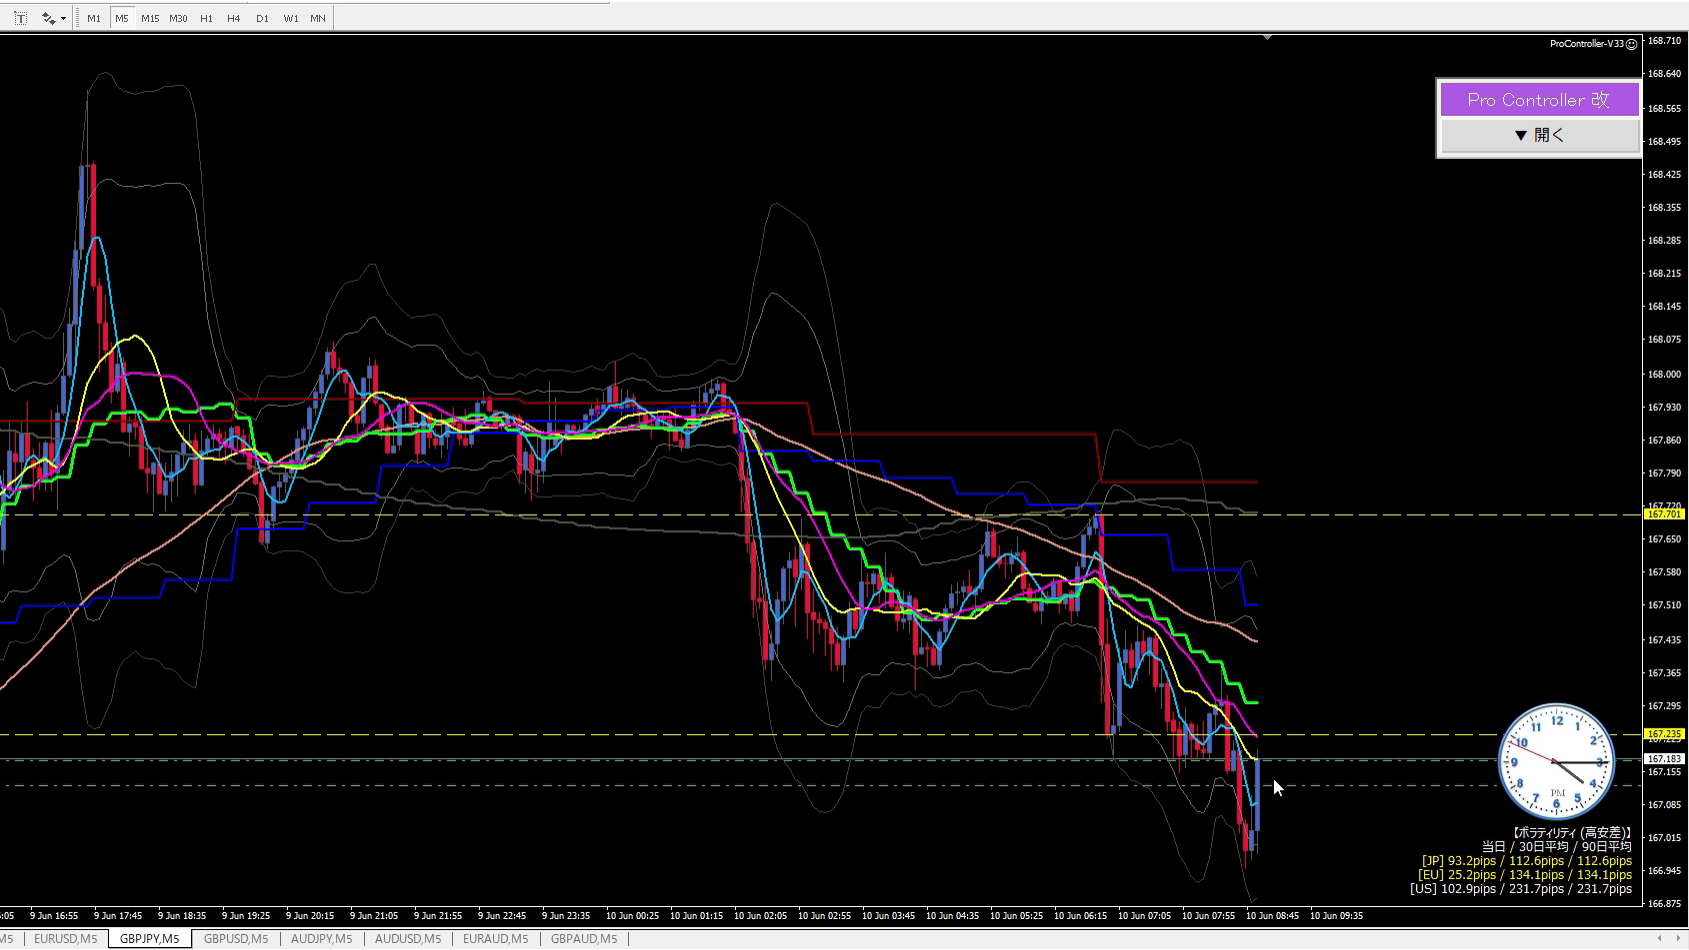This screenshot has height=950, width=1689.
Task: Switch chart to MN monthly timeframe
Action: click(x=318, y=18)
